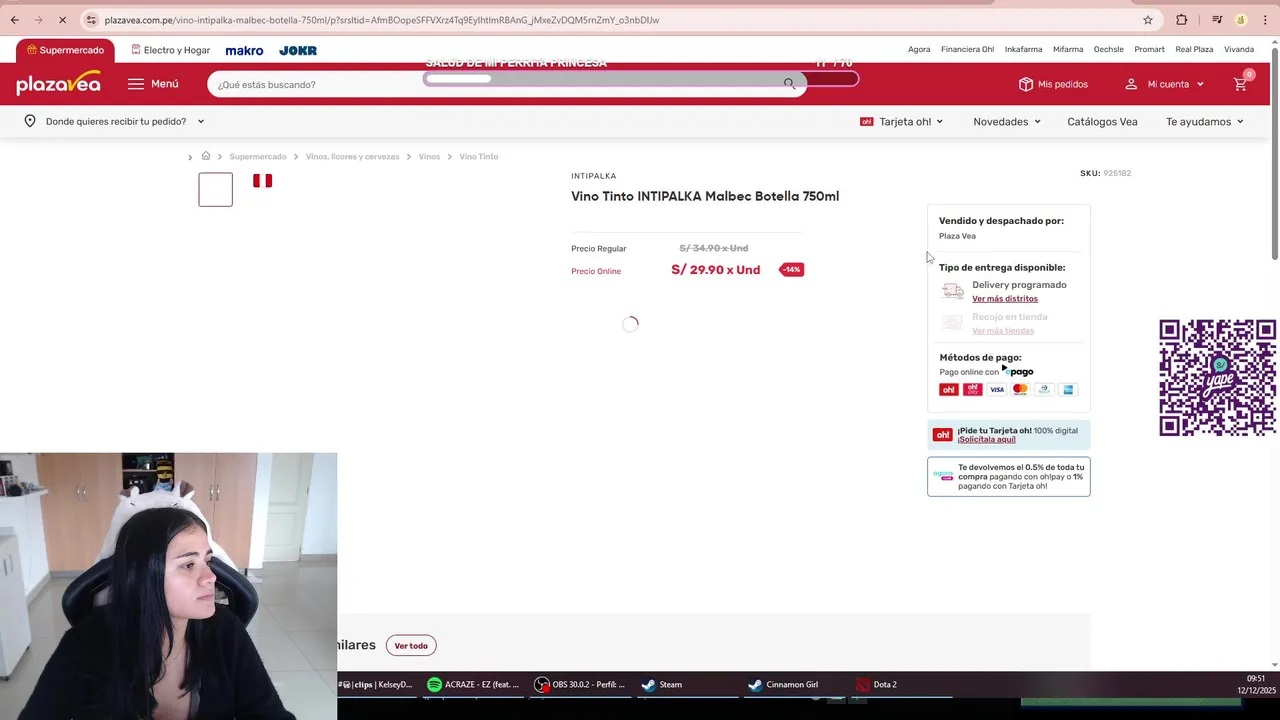Open Catálogos Vea link

pos(1102,122)
